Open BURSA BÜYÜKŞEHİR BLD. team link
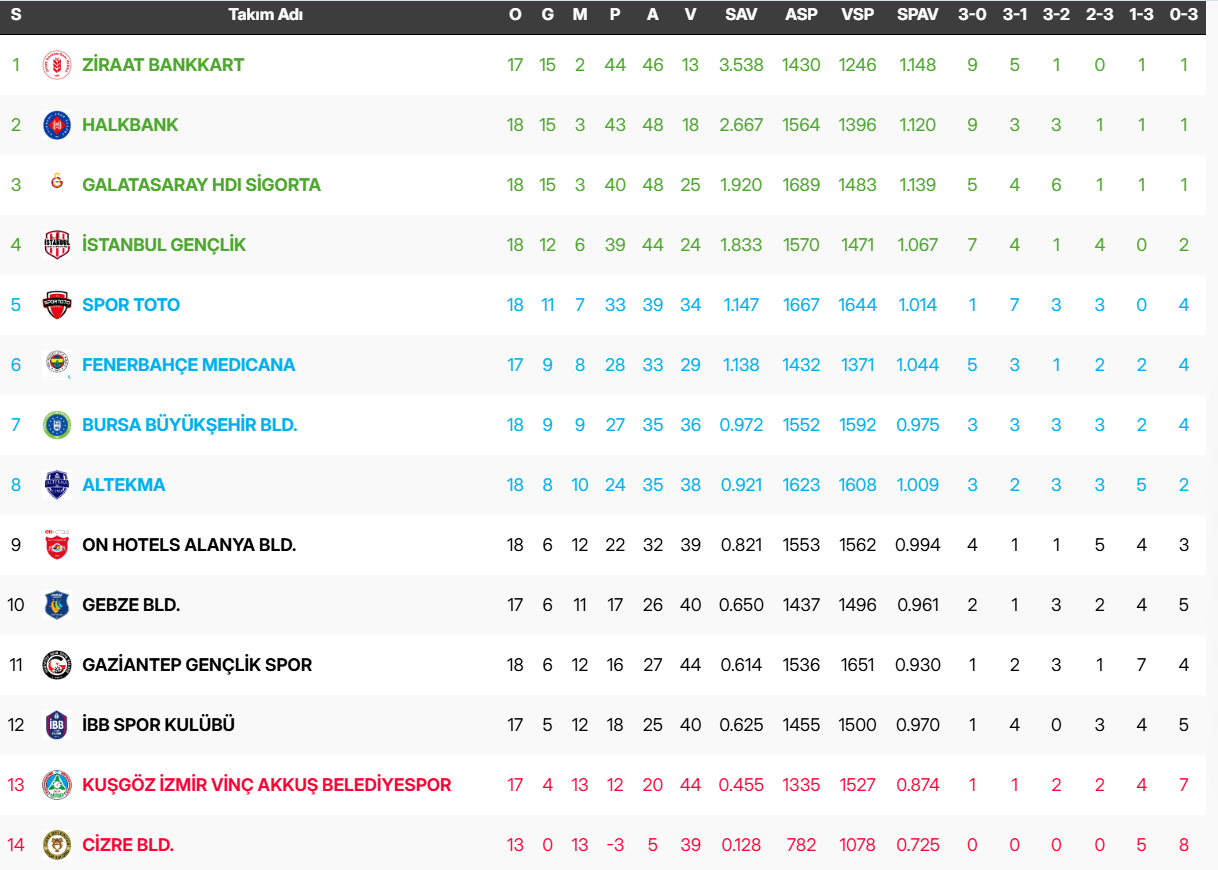Image resolution: width=1218 pixels, height=870 pixels. click(190, 425)
